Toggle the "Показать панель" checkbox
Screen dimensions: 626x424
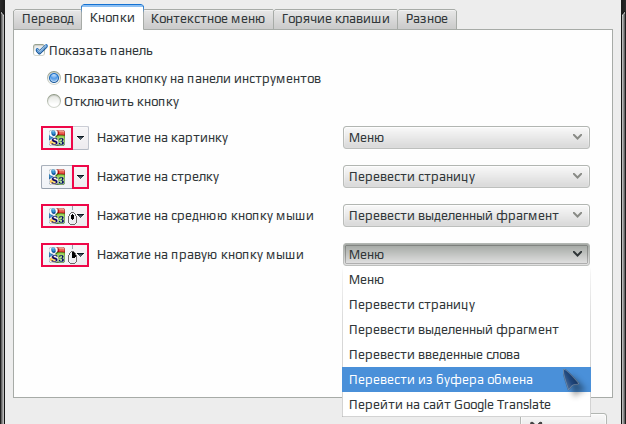click(x=40, y=50)
